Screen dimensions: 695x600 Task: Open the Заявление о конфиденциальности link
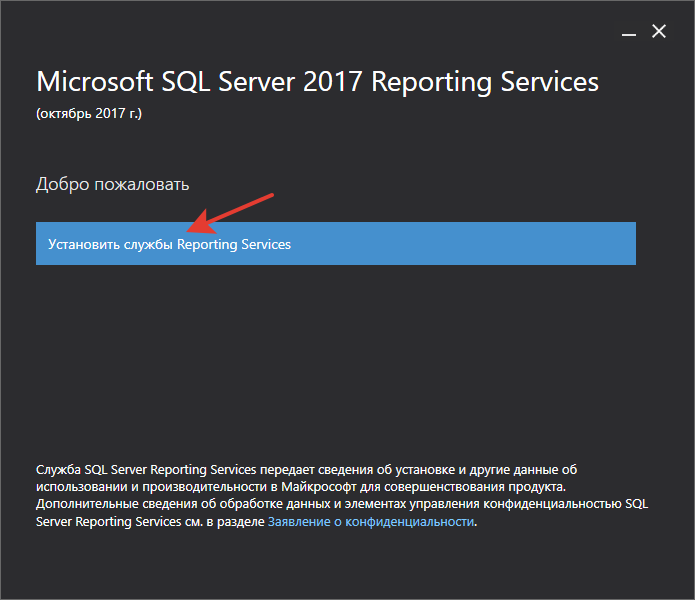[x=371, y=522]
